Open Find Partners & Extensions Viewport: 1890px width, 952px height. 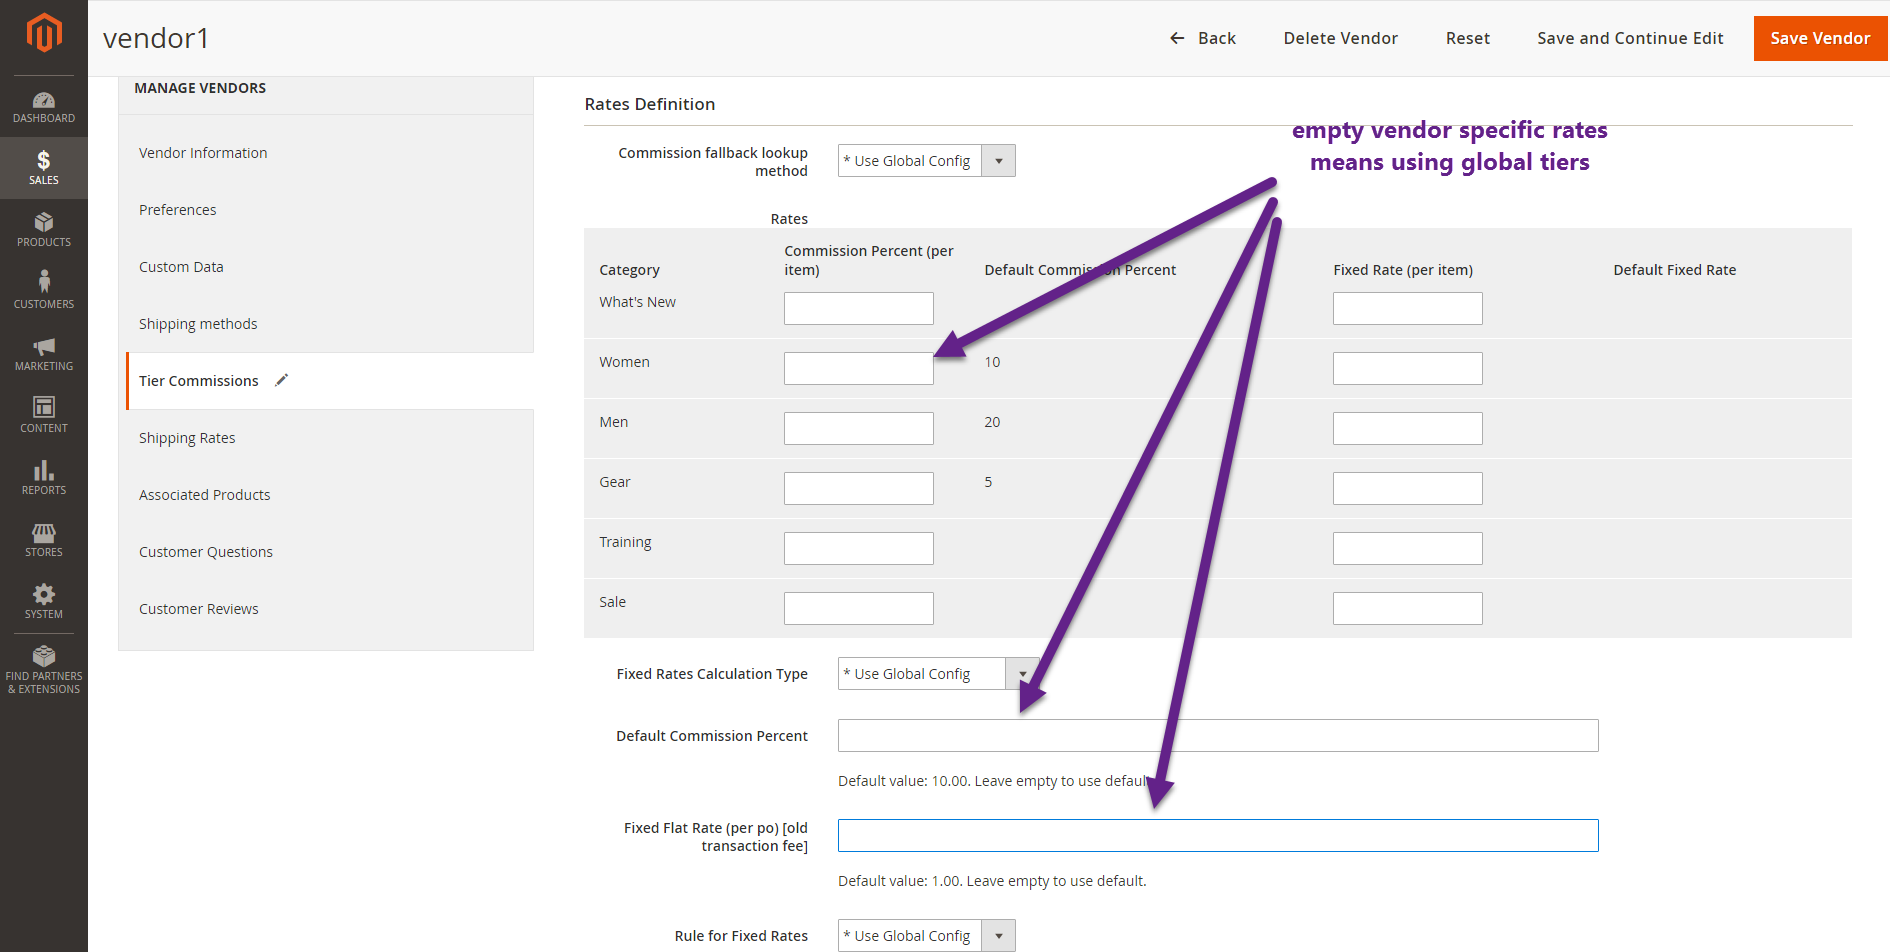tap(44, 671)
